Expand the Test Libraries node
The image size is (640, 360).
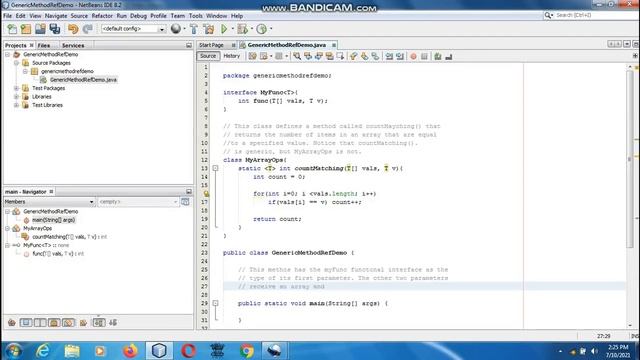click(16, 105)
